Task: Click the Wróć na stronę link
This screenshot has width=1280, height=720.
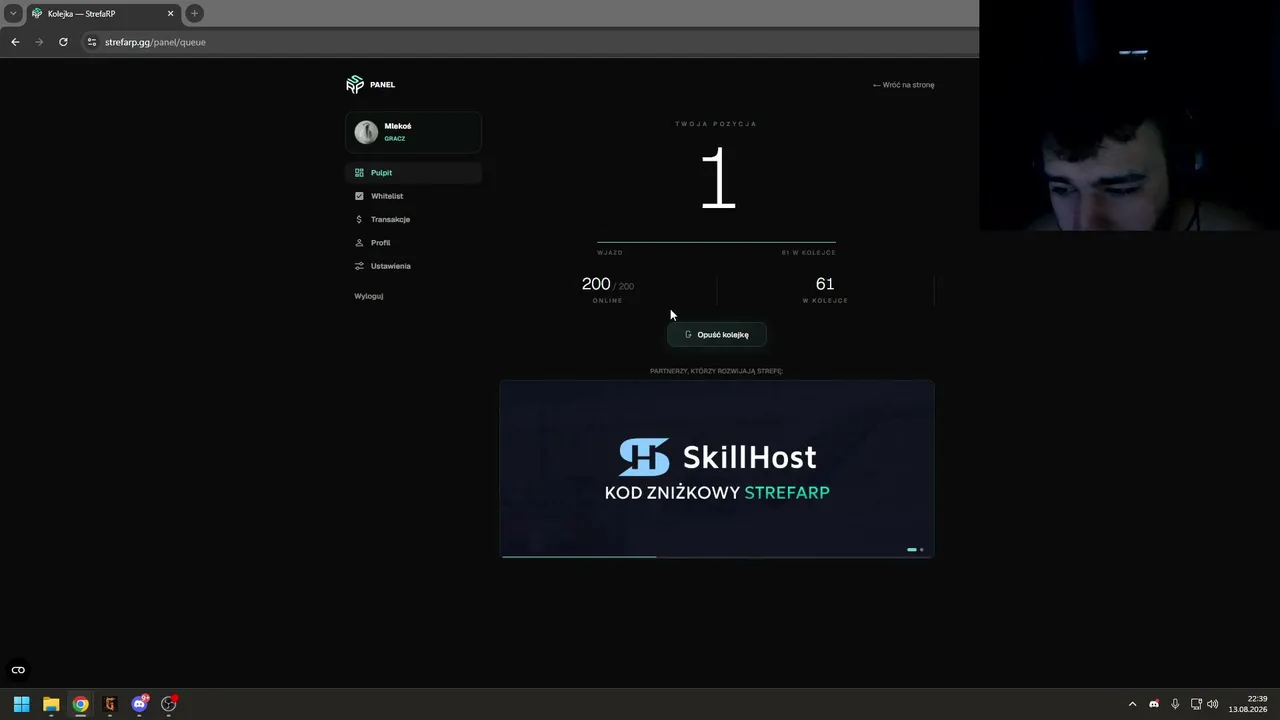Action: [903, 85]
